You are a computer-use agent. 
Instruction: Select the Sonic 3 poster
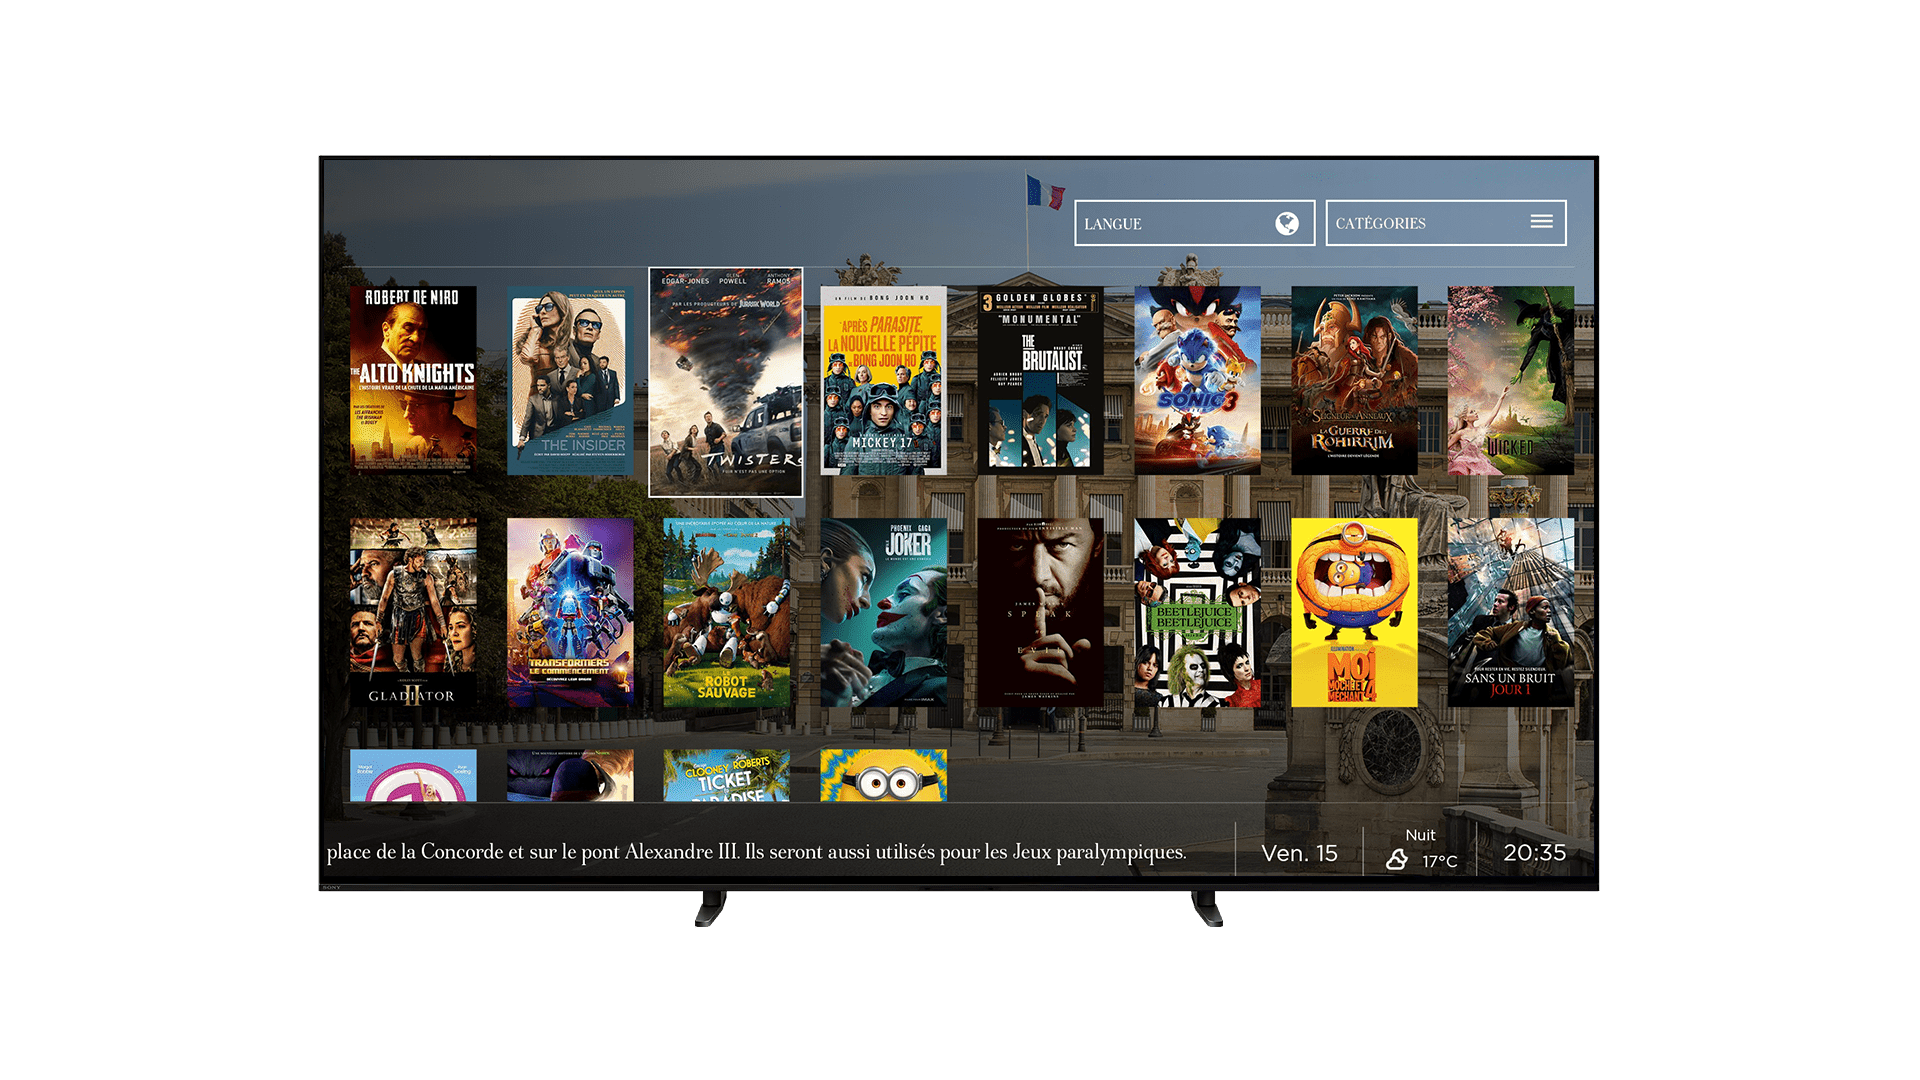1197,380
